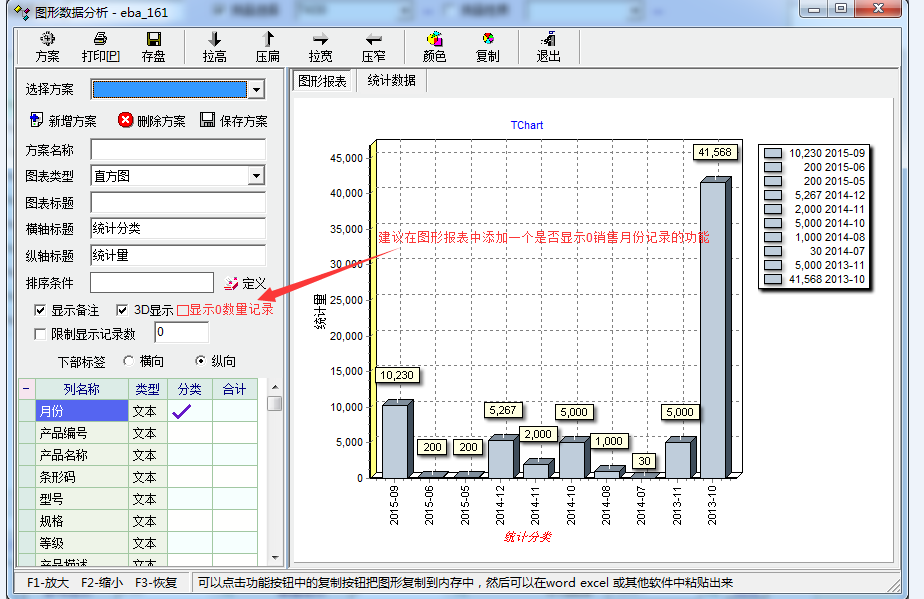This screenshot has height=599, width=924.
Task: Click the 打印 printer icon
Action: [x=100, y=46]
